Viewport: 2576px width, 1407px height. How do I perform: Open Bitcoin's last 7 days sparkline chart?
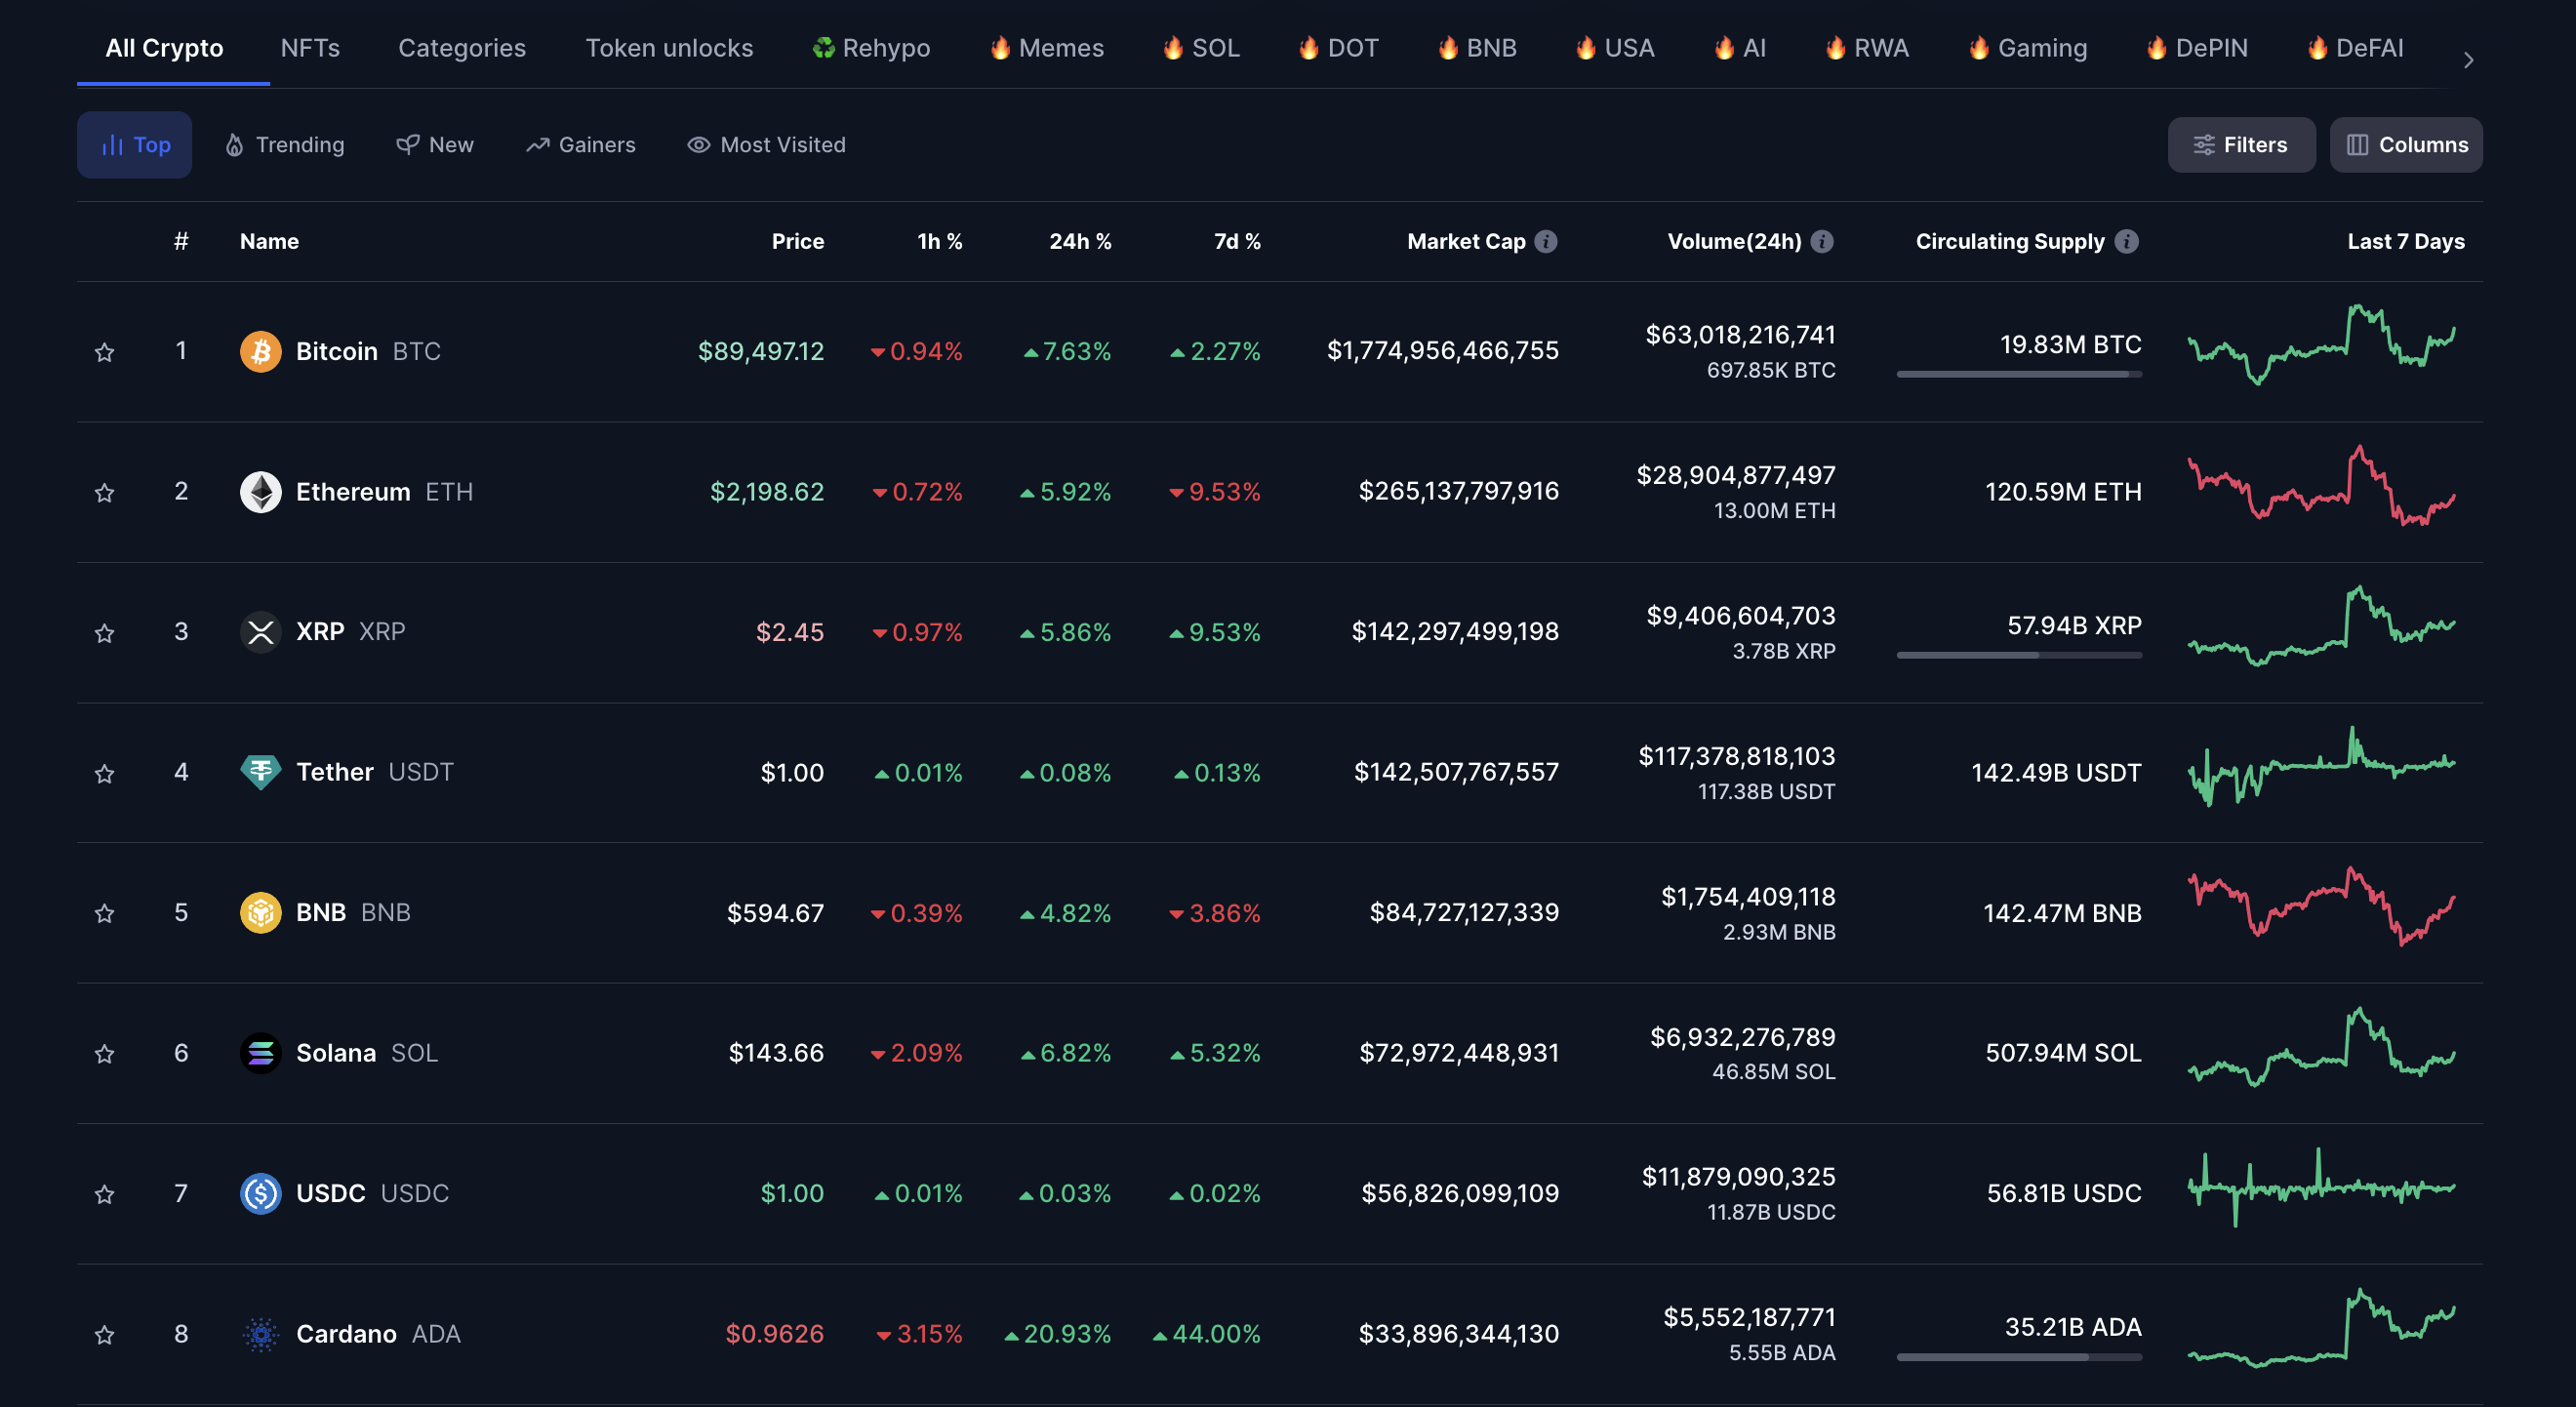click(2321, 345)
